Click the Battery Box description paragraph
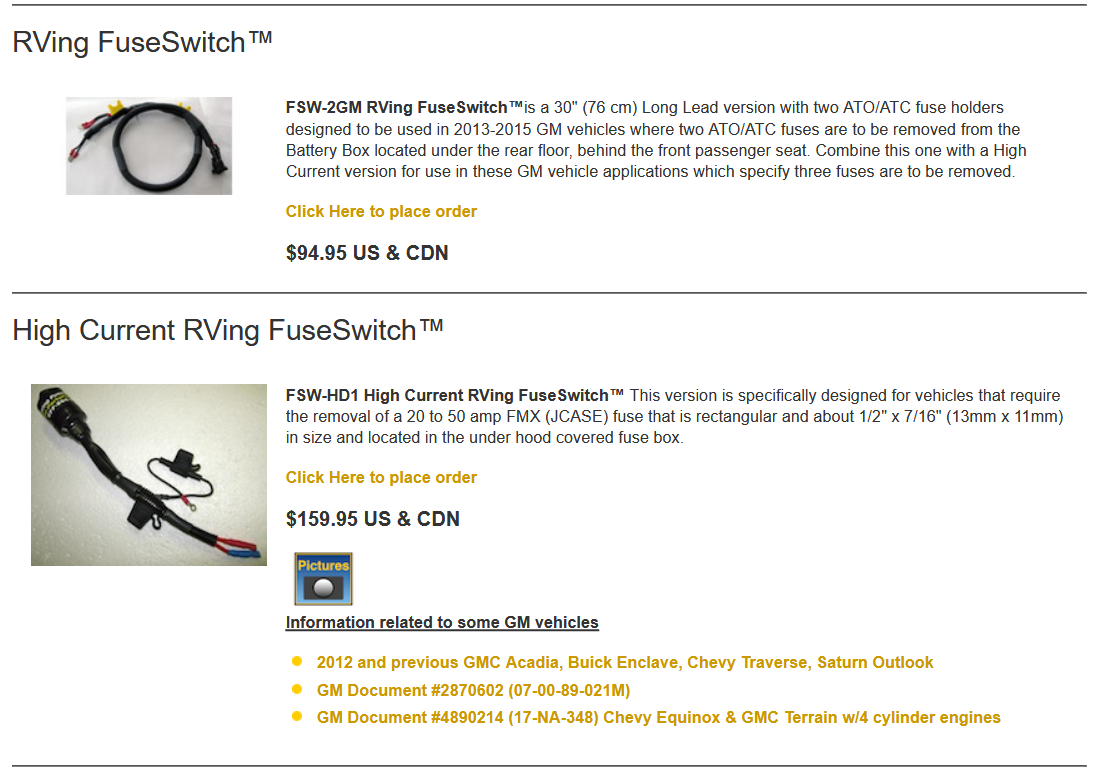1095x771 pixels. coord(656,140)
